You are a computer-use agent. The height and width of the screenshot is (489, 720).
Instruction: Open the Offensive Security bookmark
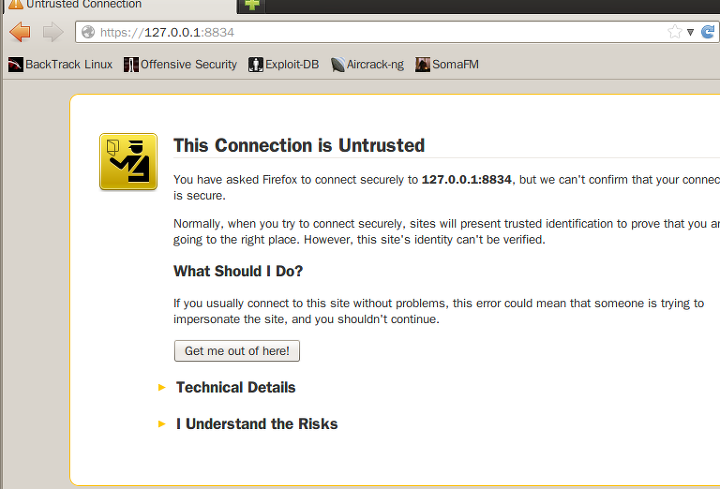click(180, 64)
